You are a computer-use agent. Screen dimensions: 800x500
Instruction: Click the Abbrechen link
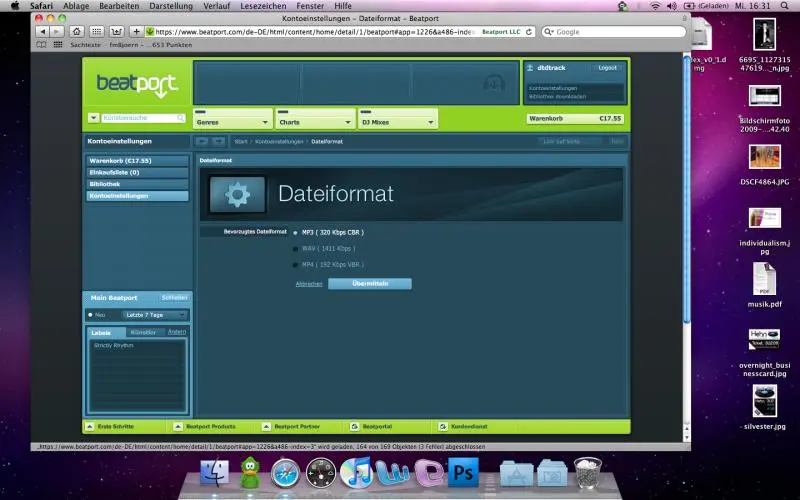tap(309, 284)
